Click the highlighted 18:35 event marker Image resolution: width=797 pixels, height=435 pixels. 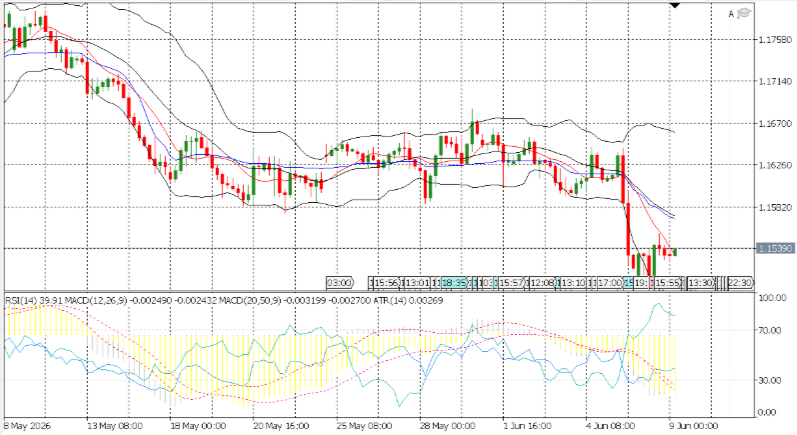coord(453,283)
